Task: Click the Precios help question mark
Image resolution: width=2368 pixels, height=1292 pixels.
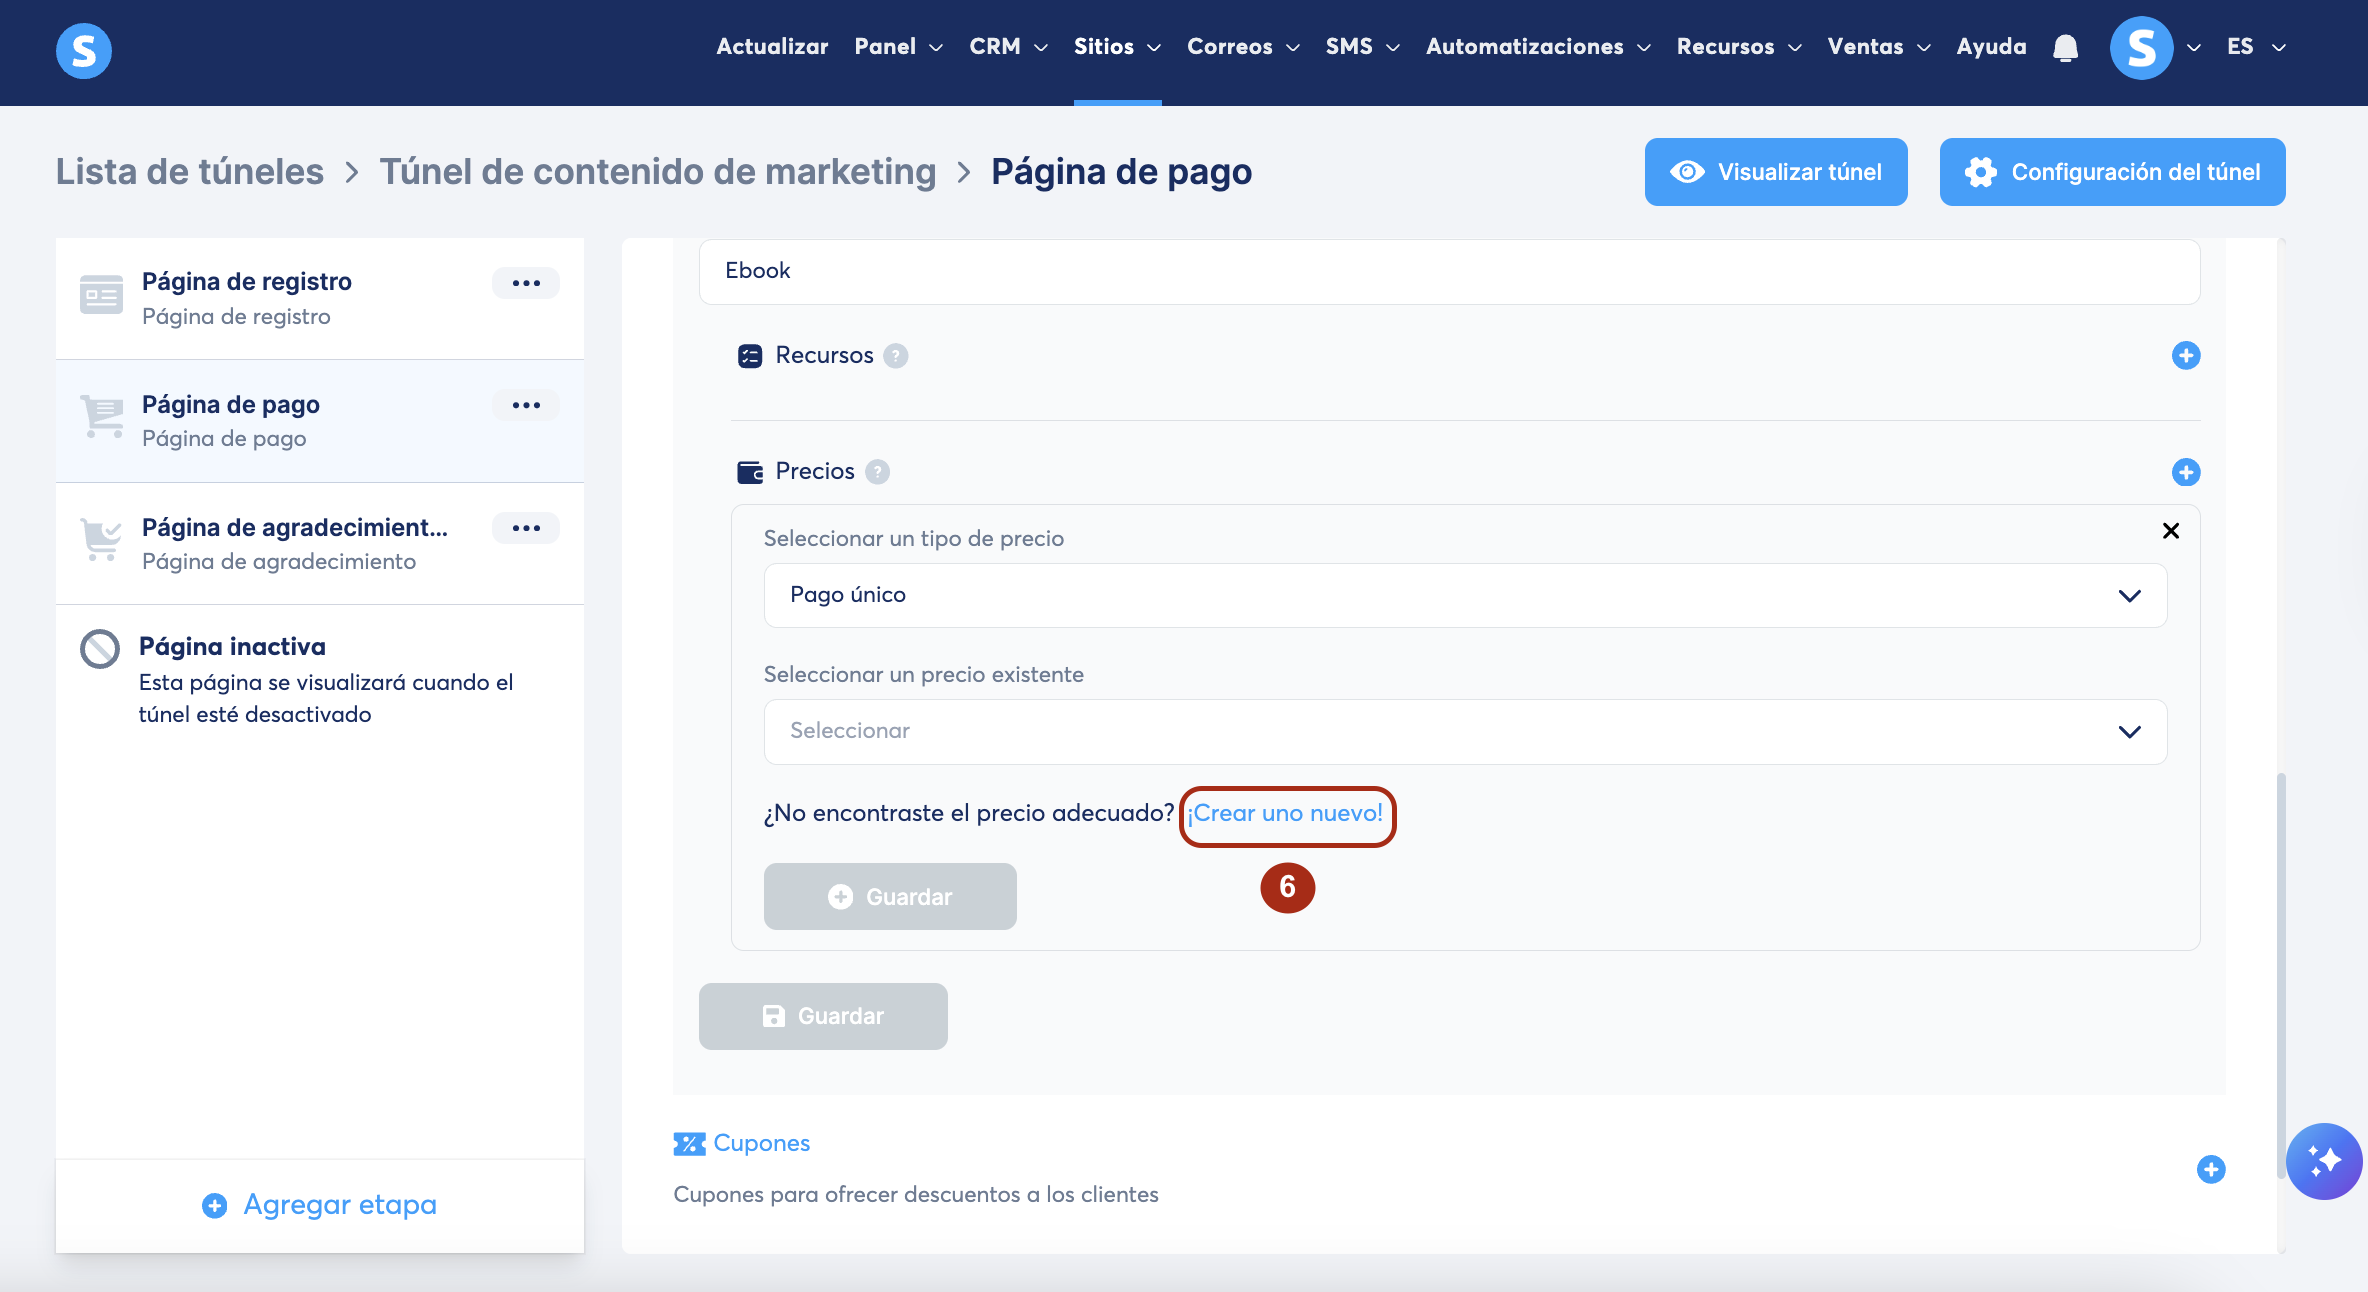Action: click(x=877, y=472)
